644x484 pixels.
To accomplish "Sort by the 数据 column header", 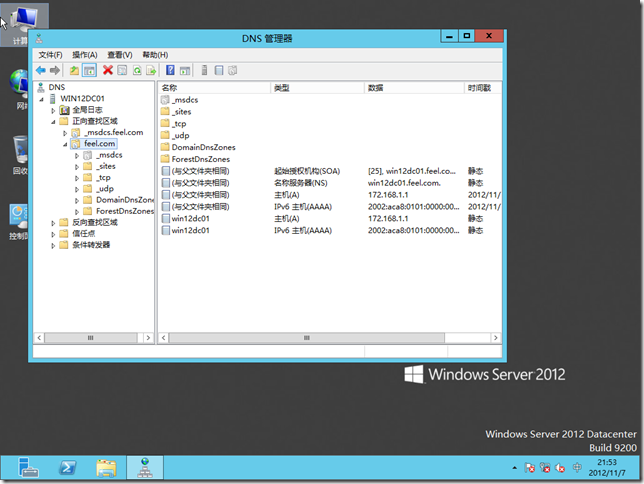I will [414, 88].
